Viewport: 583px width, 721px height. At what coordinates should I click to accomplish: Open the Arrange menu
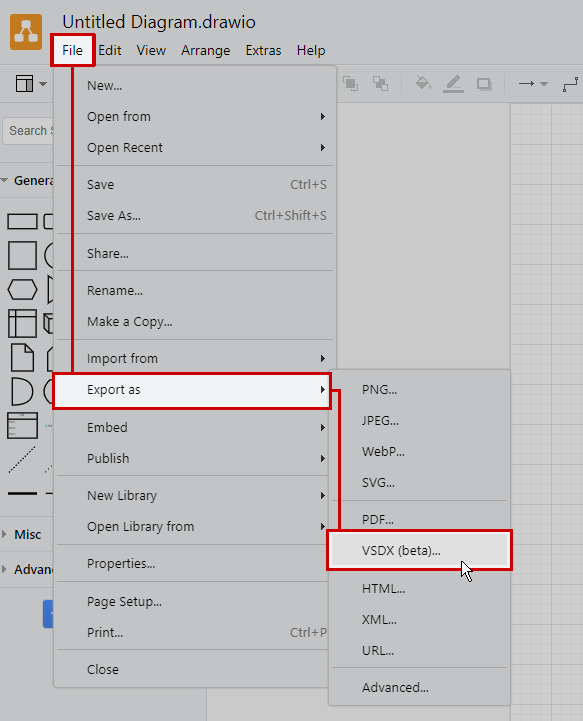click(206, 50)
